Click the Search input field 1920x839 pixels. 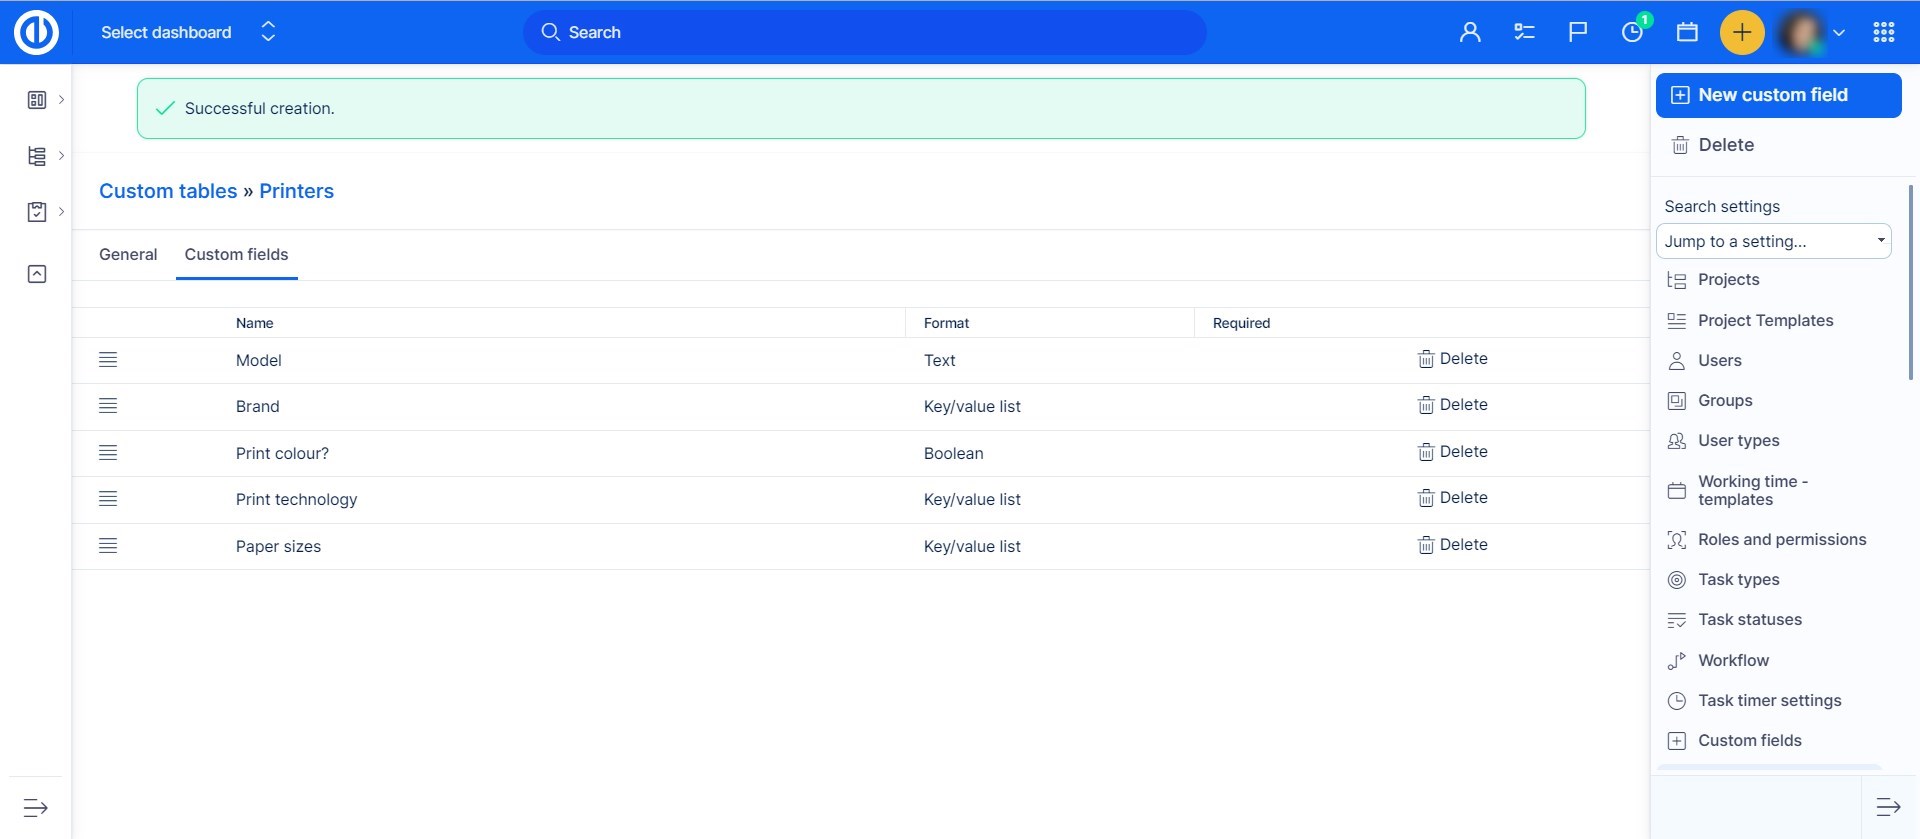(864, 32)
